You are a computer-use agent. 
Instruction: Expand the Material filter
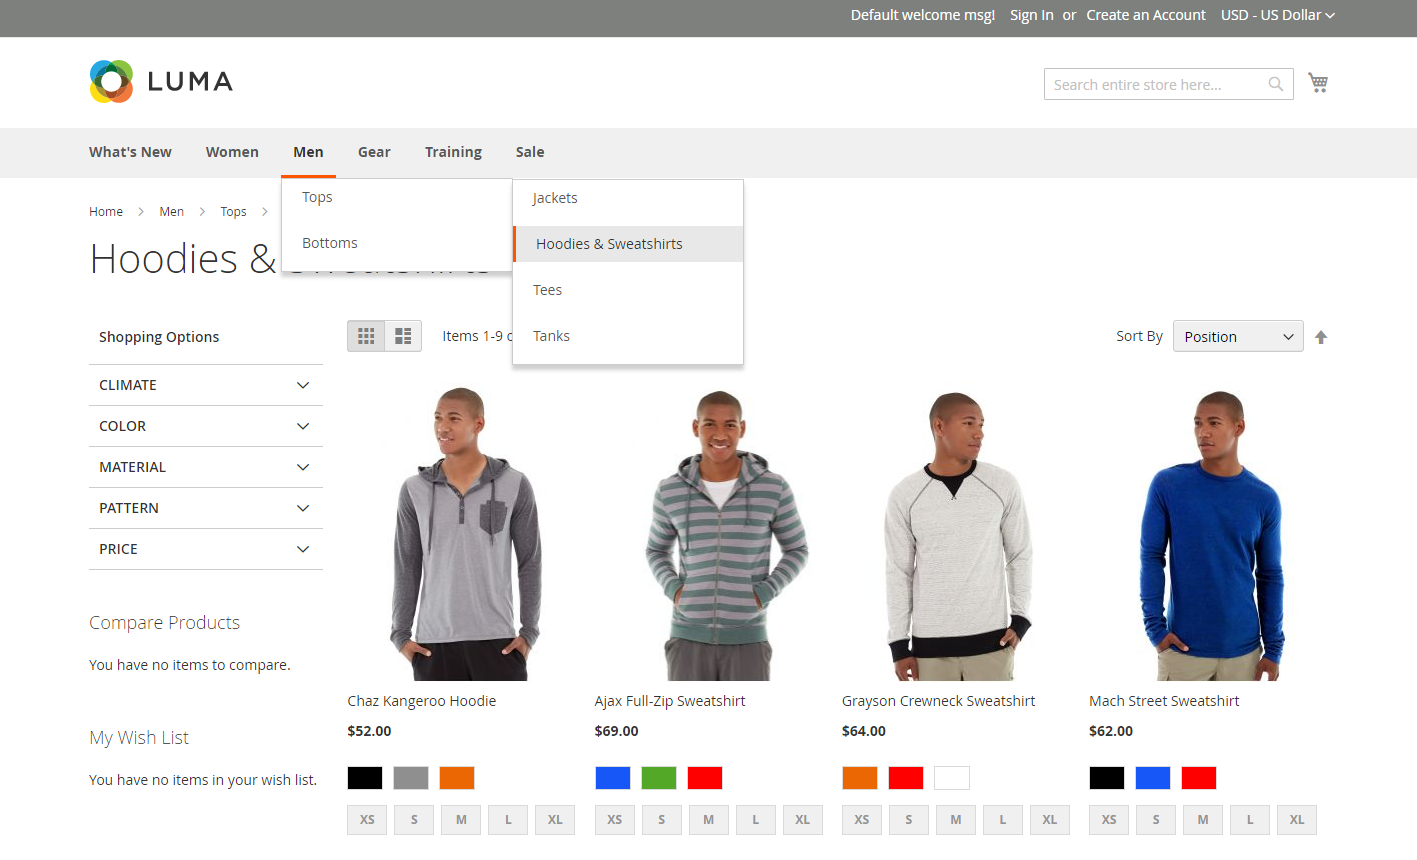206,467
